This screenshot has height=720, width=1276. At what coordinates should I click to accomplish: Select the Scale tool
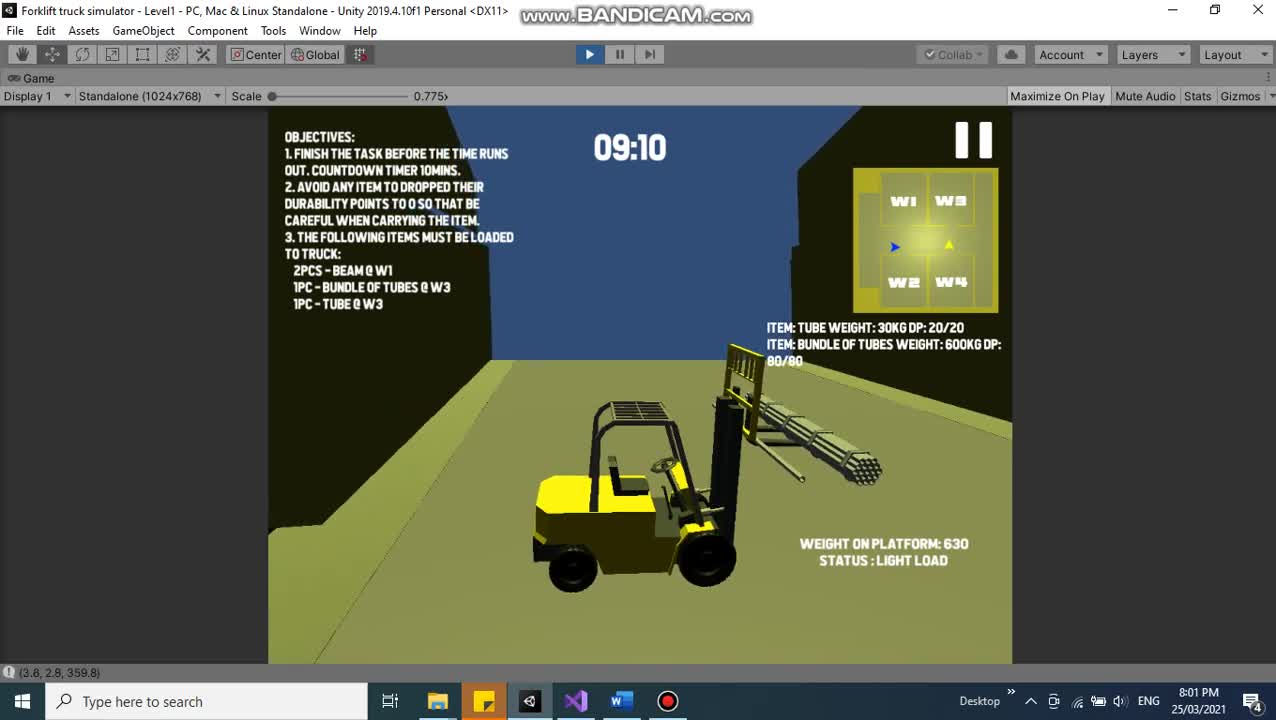(111, 54)
